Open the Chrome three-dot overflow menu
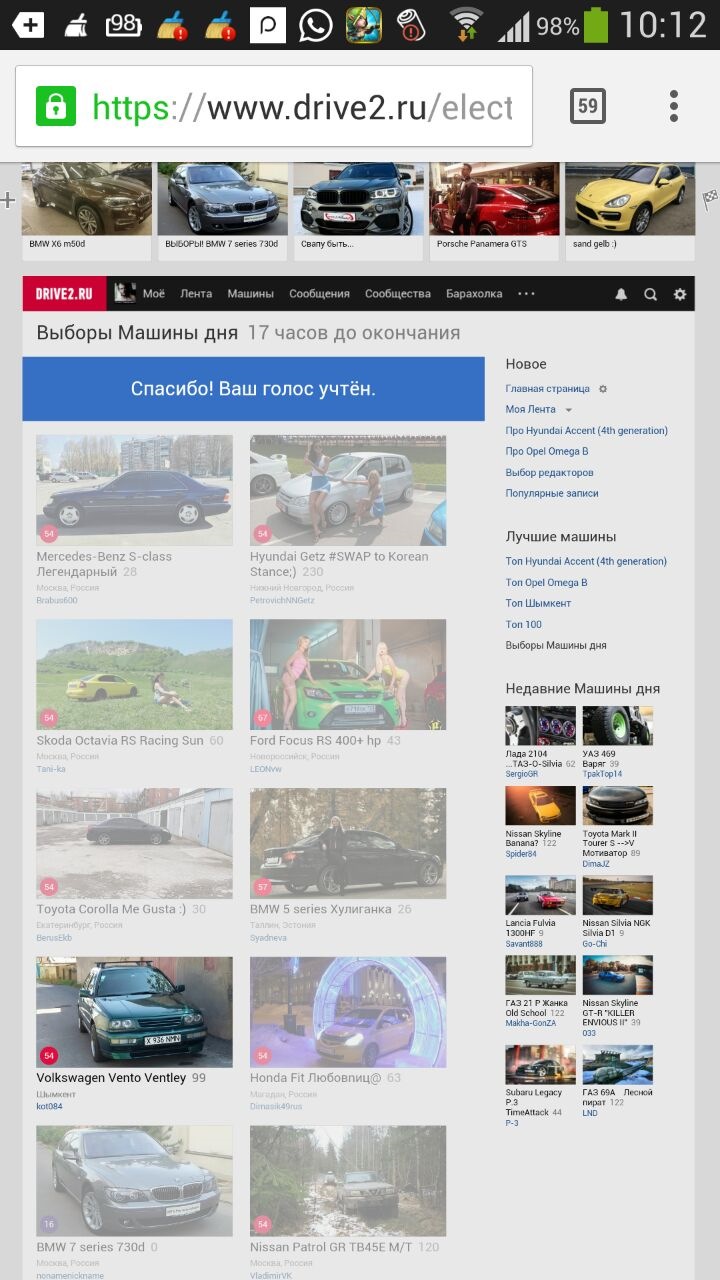 [674, 106]
